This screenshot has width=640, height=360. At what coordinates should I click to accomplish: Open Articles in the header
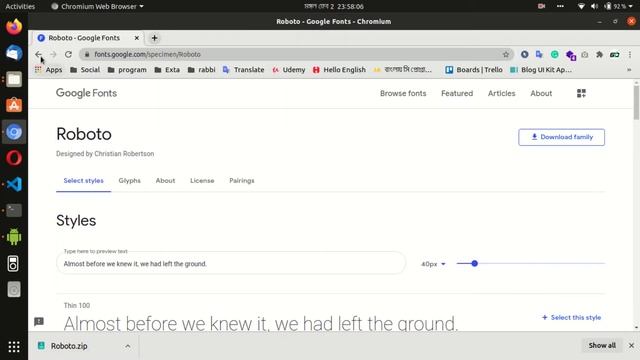click(502, 93)
